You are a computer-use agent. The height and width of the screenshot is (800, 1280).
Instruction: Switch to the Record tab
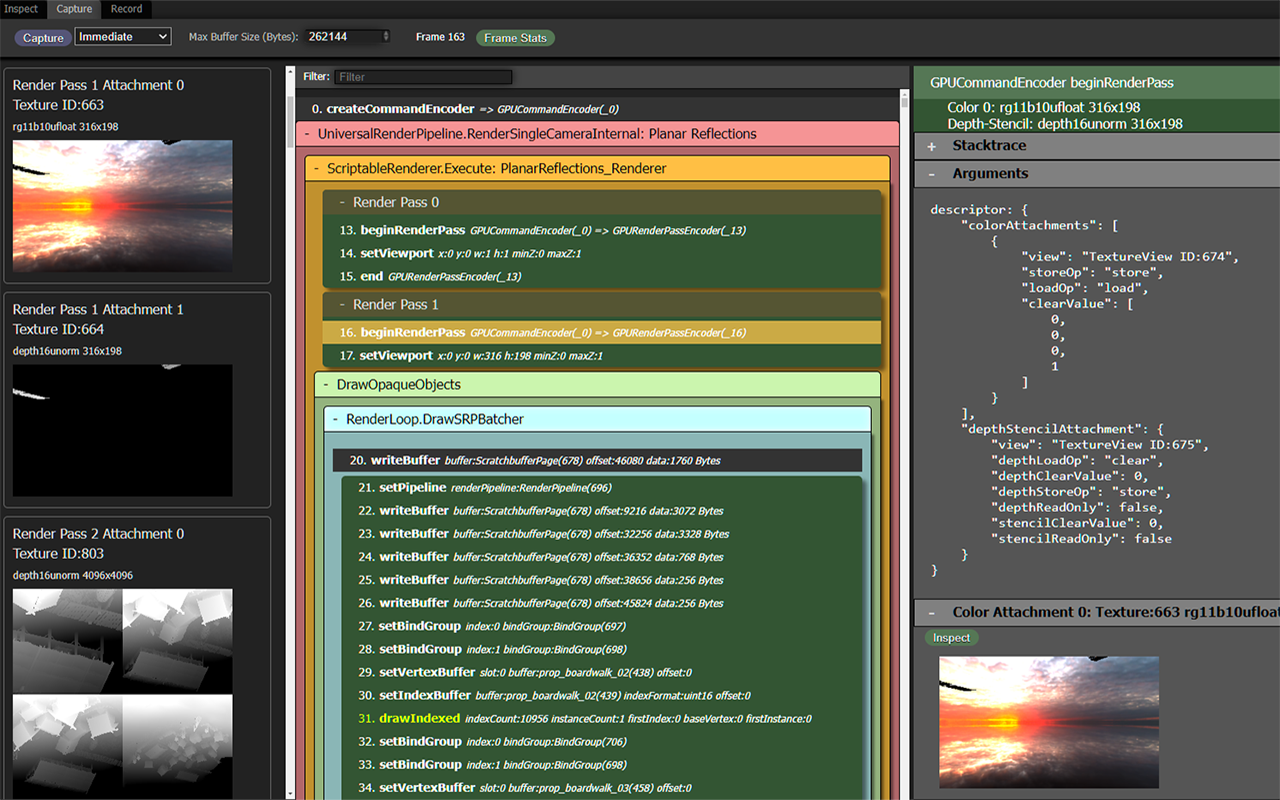pos(126,9)
